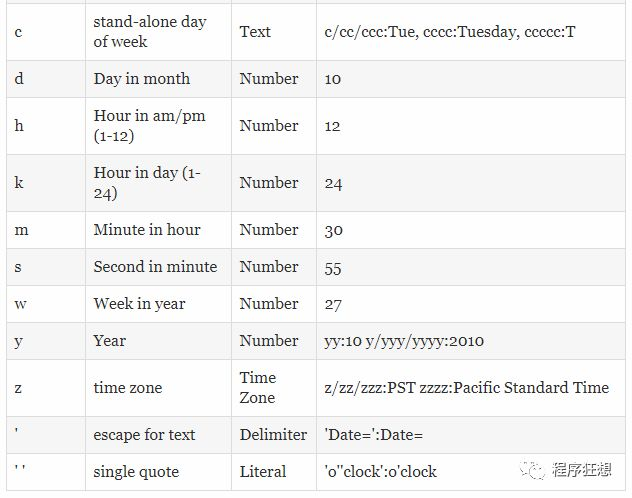Select the 'Literal' type cell
The height and width of the screenshot is (498, 632).
tap(274, 472)
